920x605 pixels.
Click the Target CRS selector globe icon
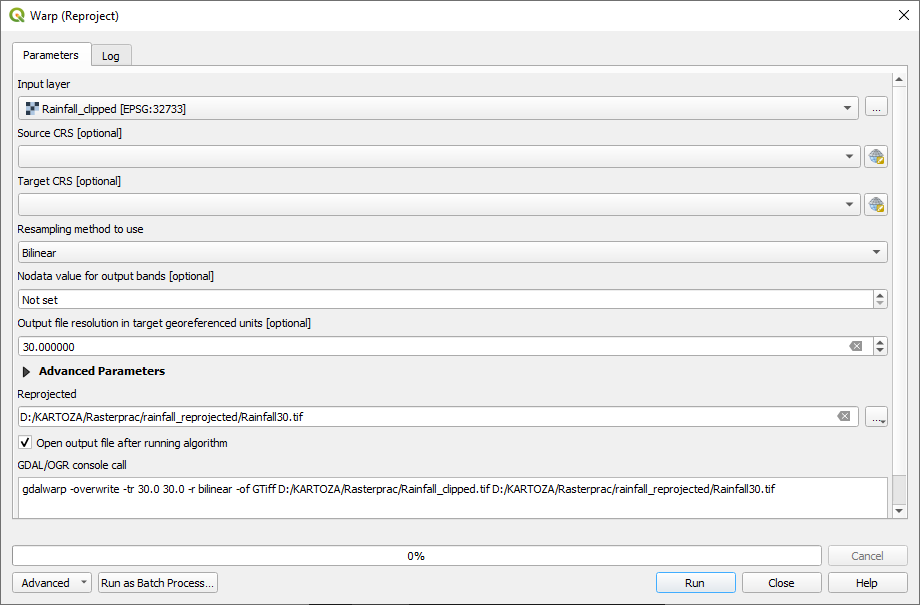(x=876, y=204)
